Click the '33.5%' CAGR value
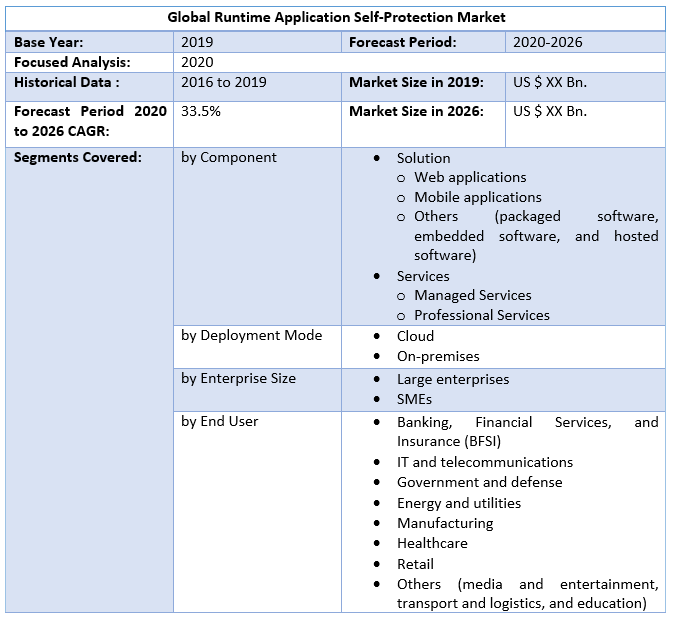The height and width of the screenshot is (623, 674). click(x=201, y=111)
